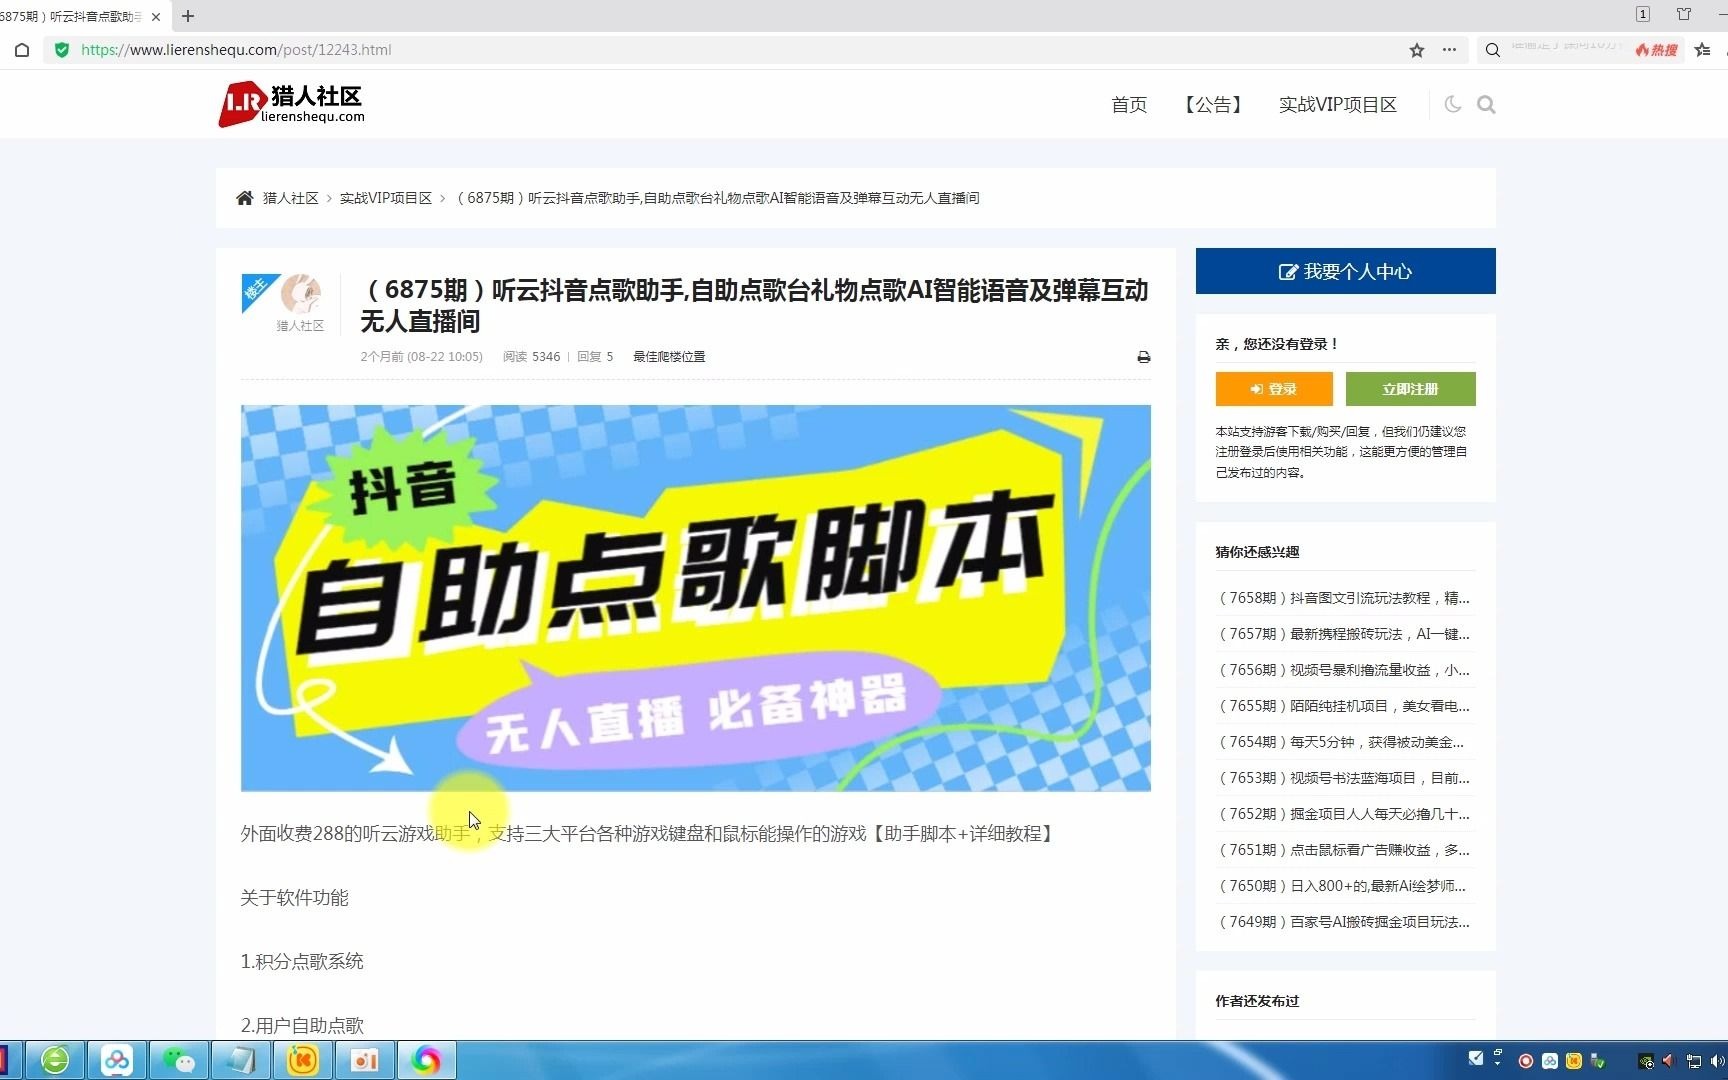Click the 自助点歌脚本 banner image
This screenshot has width=1728, height=1080.
click(695, 598)
